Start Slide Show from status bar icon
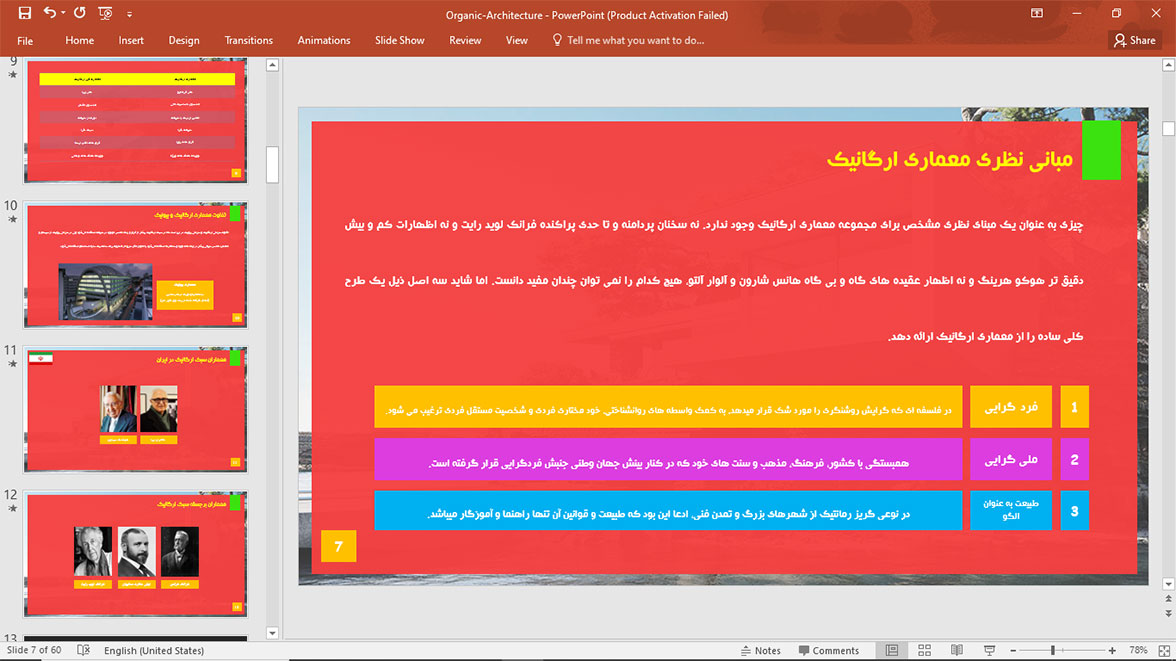The width and height of the screenshot is (1176, 661). [989, 650]
